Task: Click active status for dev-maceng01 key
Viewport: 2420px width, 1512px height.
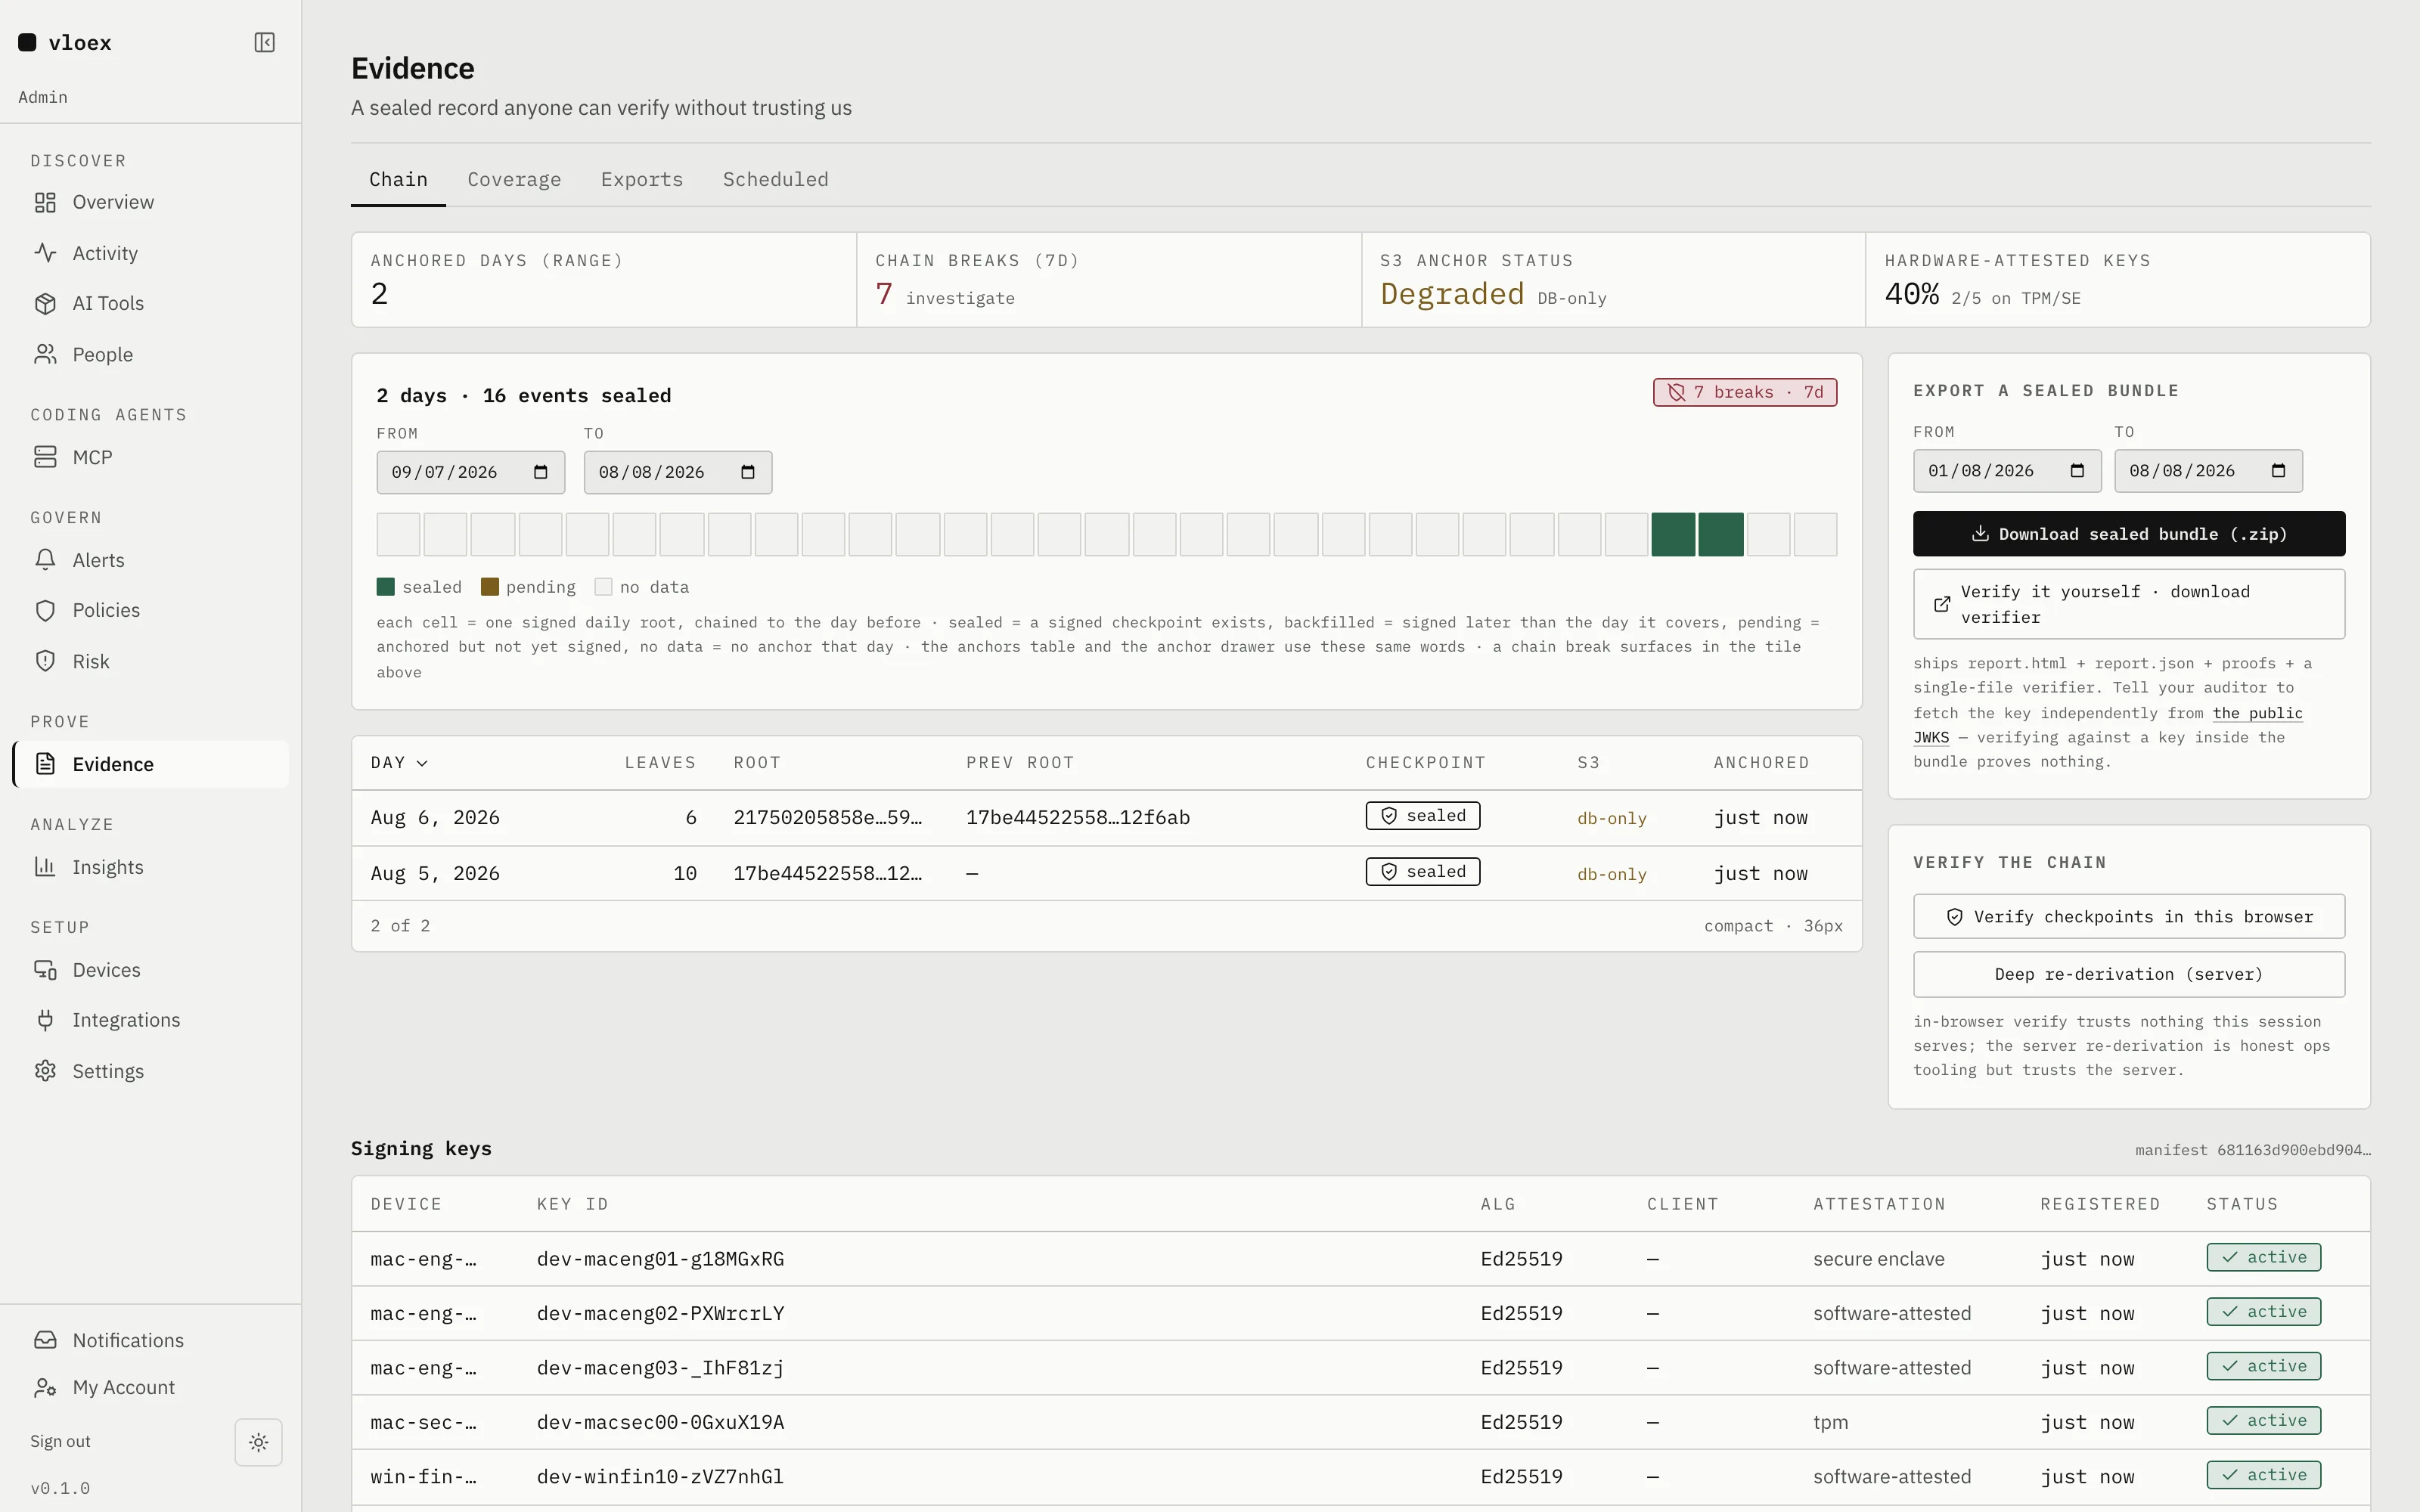Action: (2264, 1257)
